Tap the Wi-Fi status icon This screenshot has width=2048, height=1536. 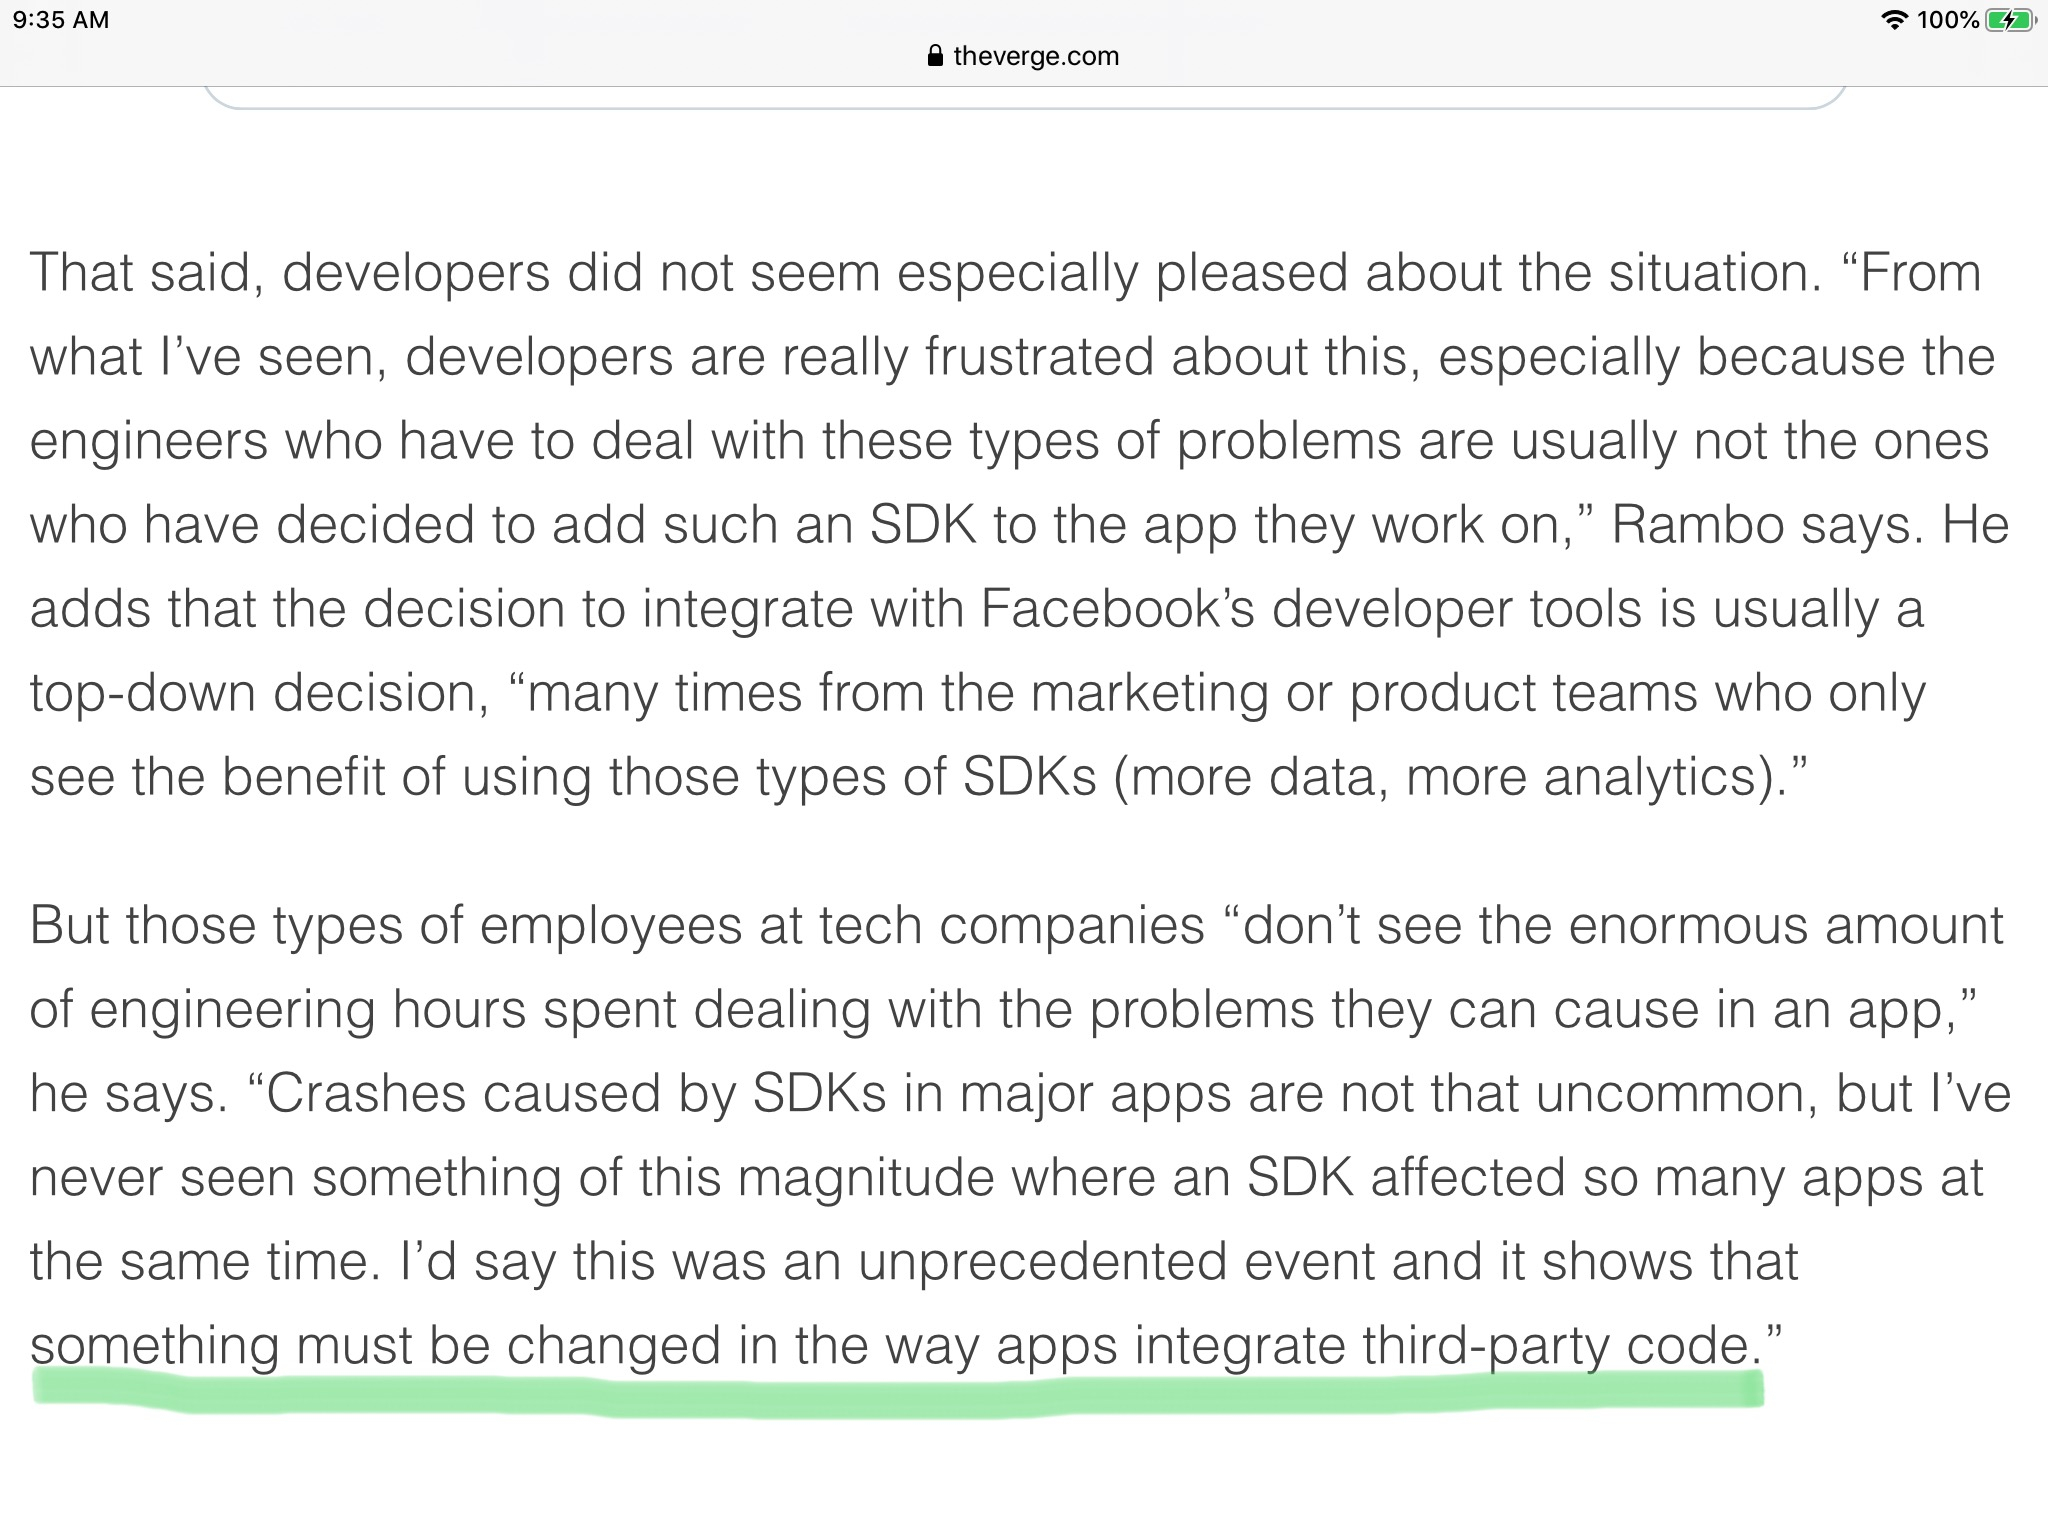pyautogui.click(x=1894, y=20)
